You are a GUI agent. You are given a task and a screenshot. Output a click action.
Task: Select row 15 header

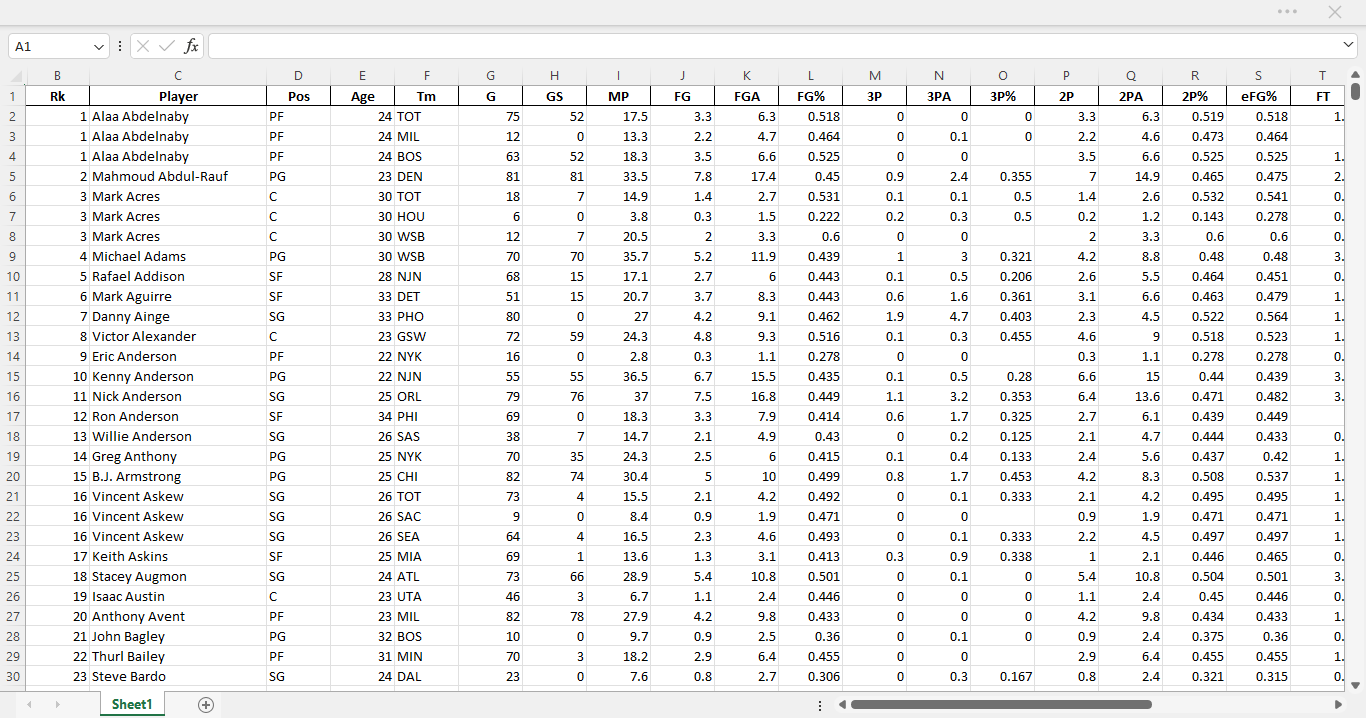click(13, 376)
